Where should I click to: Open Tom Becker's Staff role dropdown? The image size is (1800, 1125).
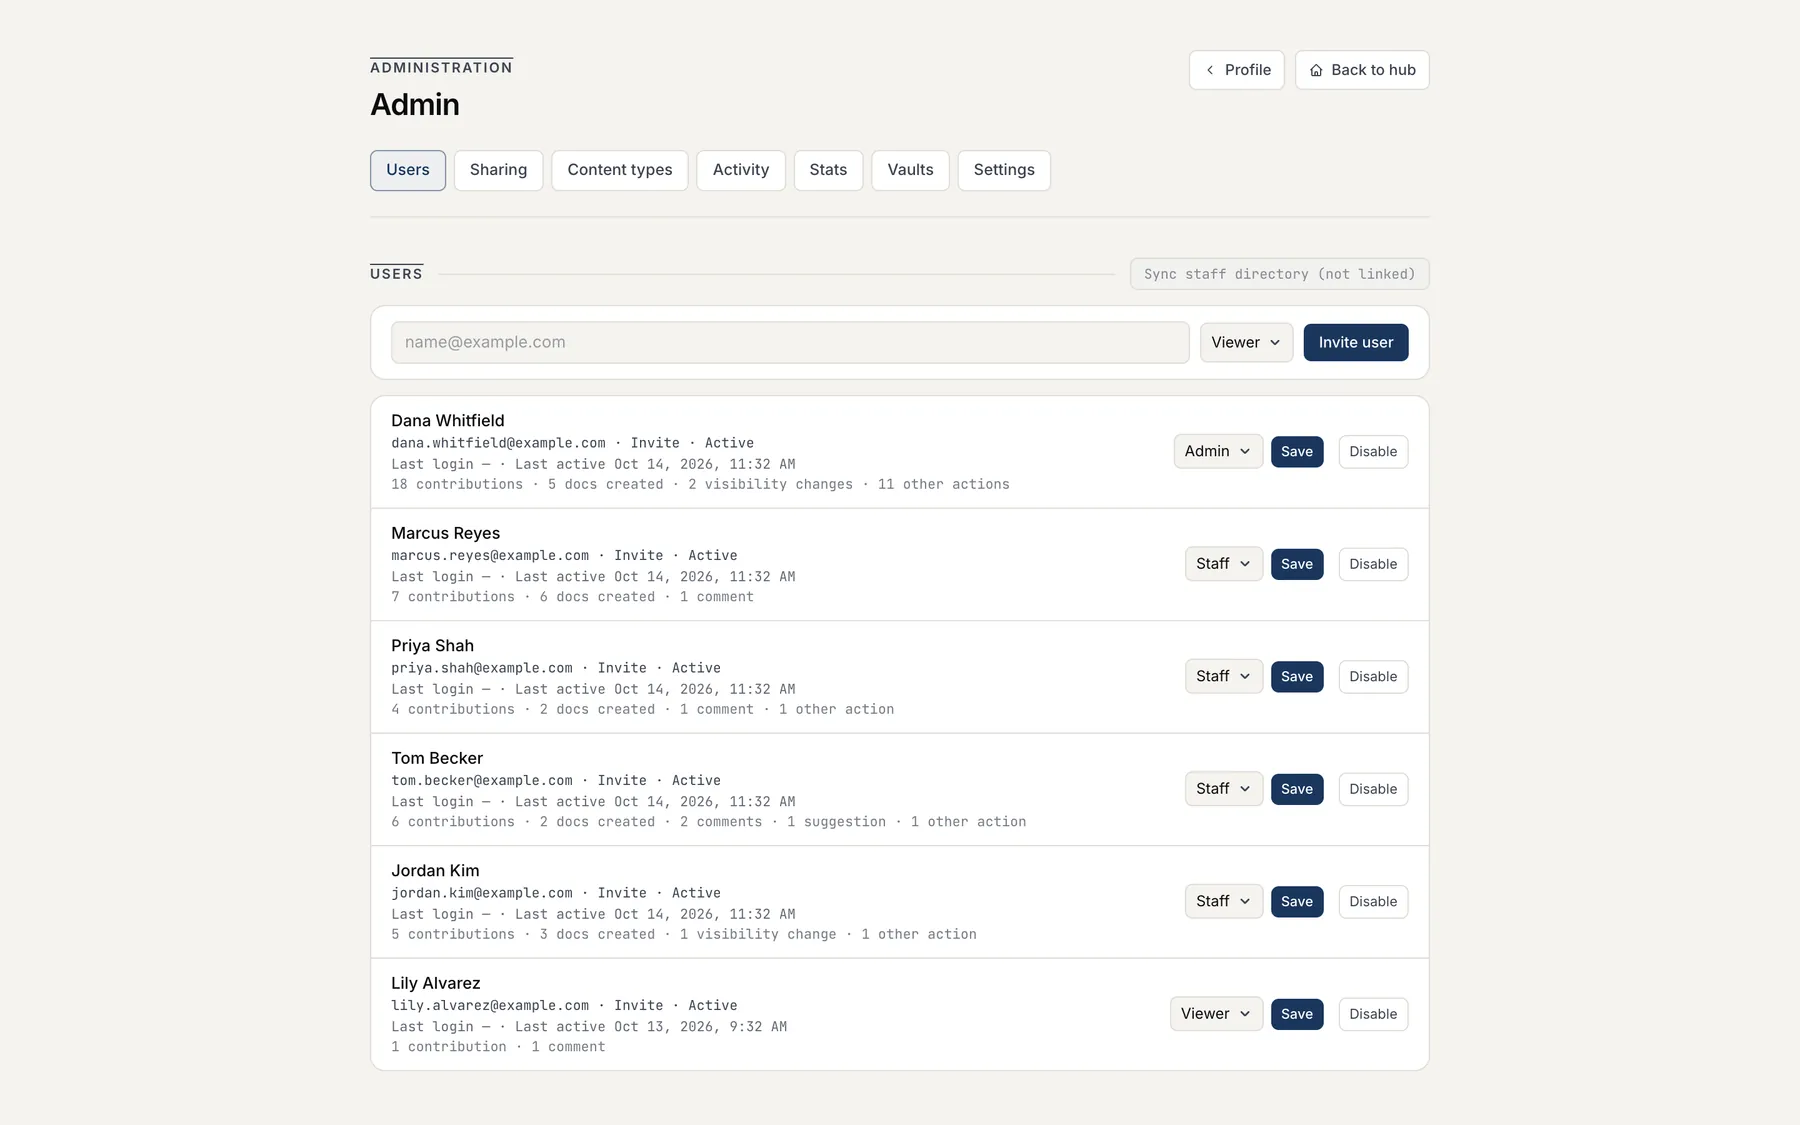pos(1224,789)
